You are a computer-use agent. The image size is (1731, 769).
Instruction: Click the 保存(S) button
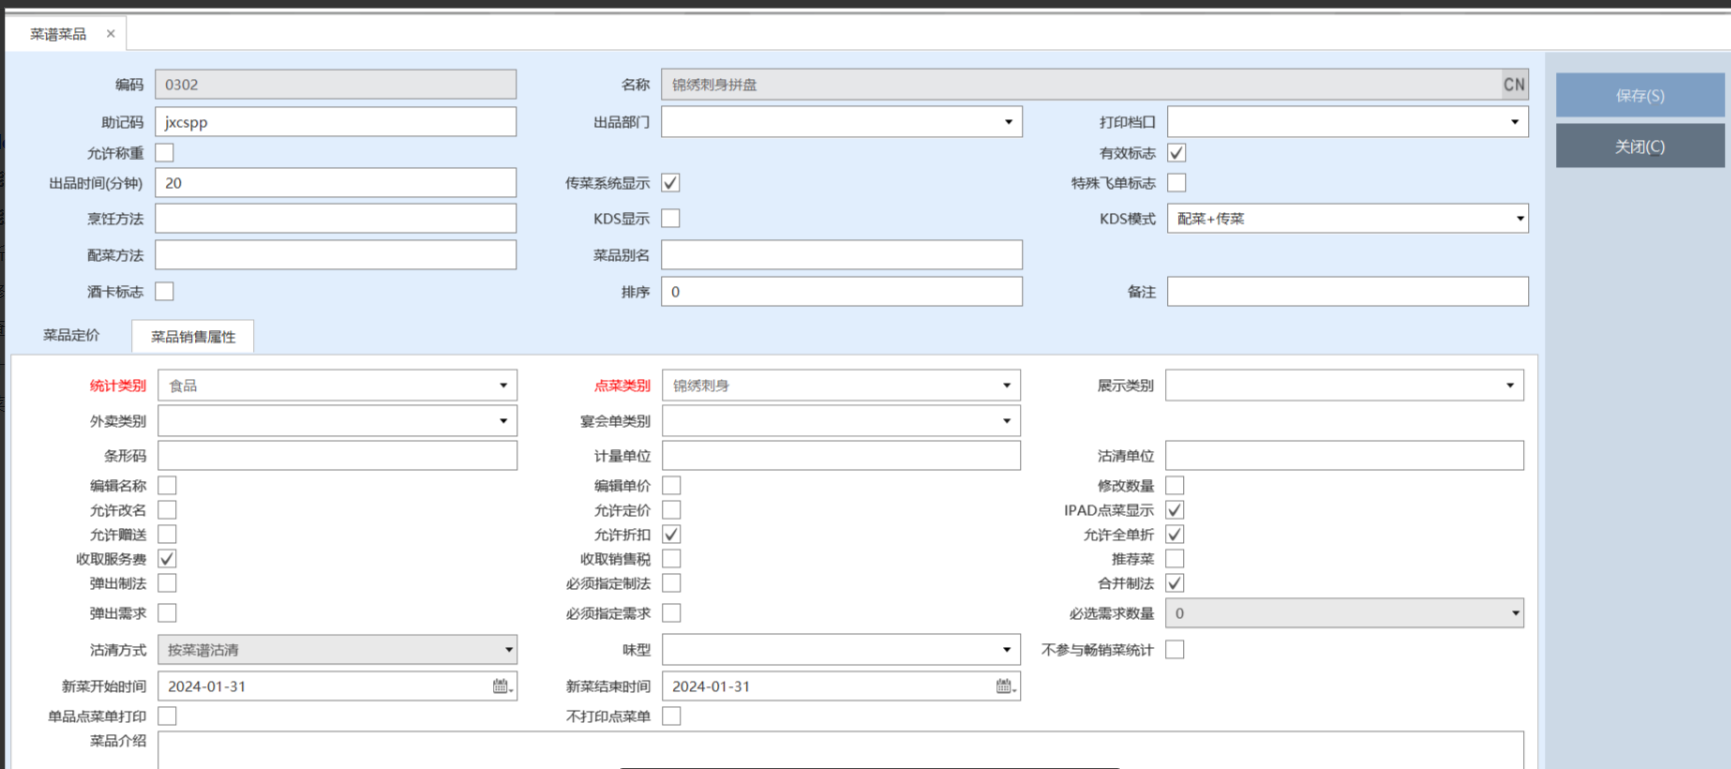click(1639, 96)
